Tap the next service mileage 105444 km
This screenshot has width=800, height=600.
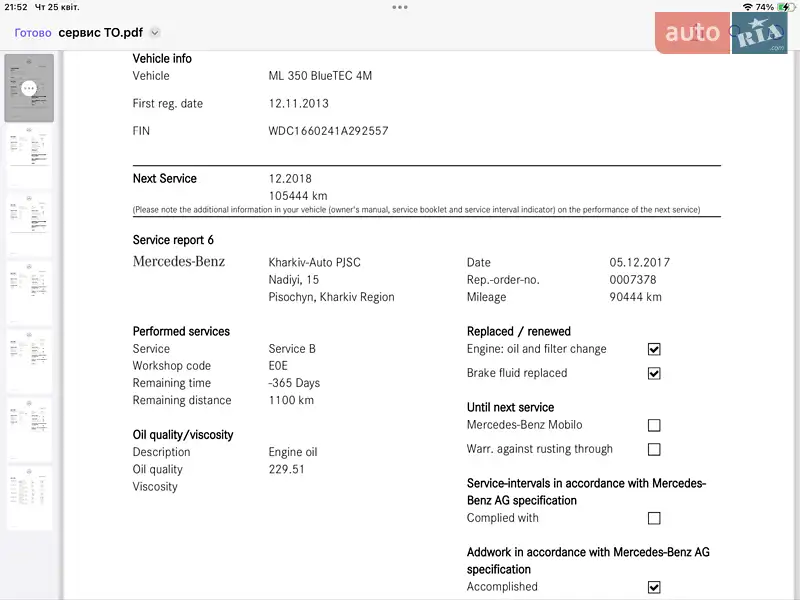[298, 196]
